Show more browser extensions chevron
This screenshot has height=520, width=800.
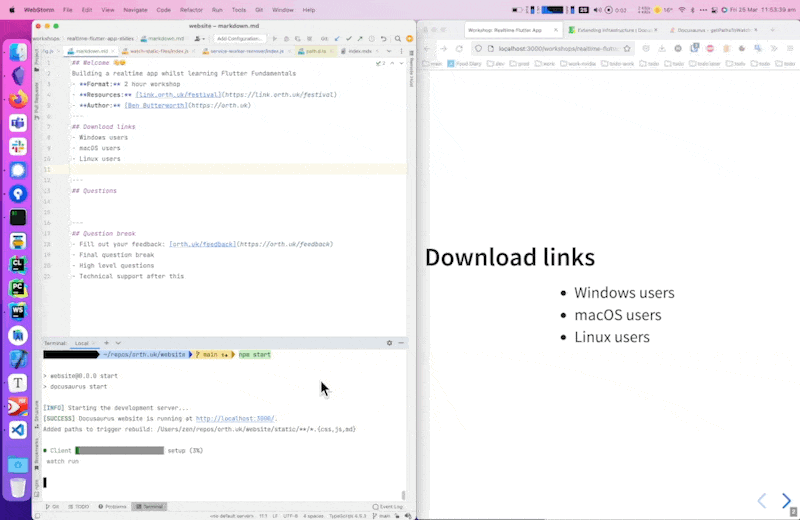coord(774,48)
